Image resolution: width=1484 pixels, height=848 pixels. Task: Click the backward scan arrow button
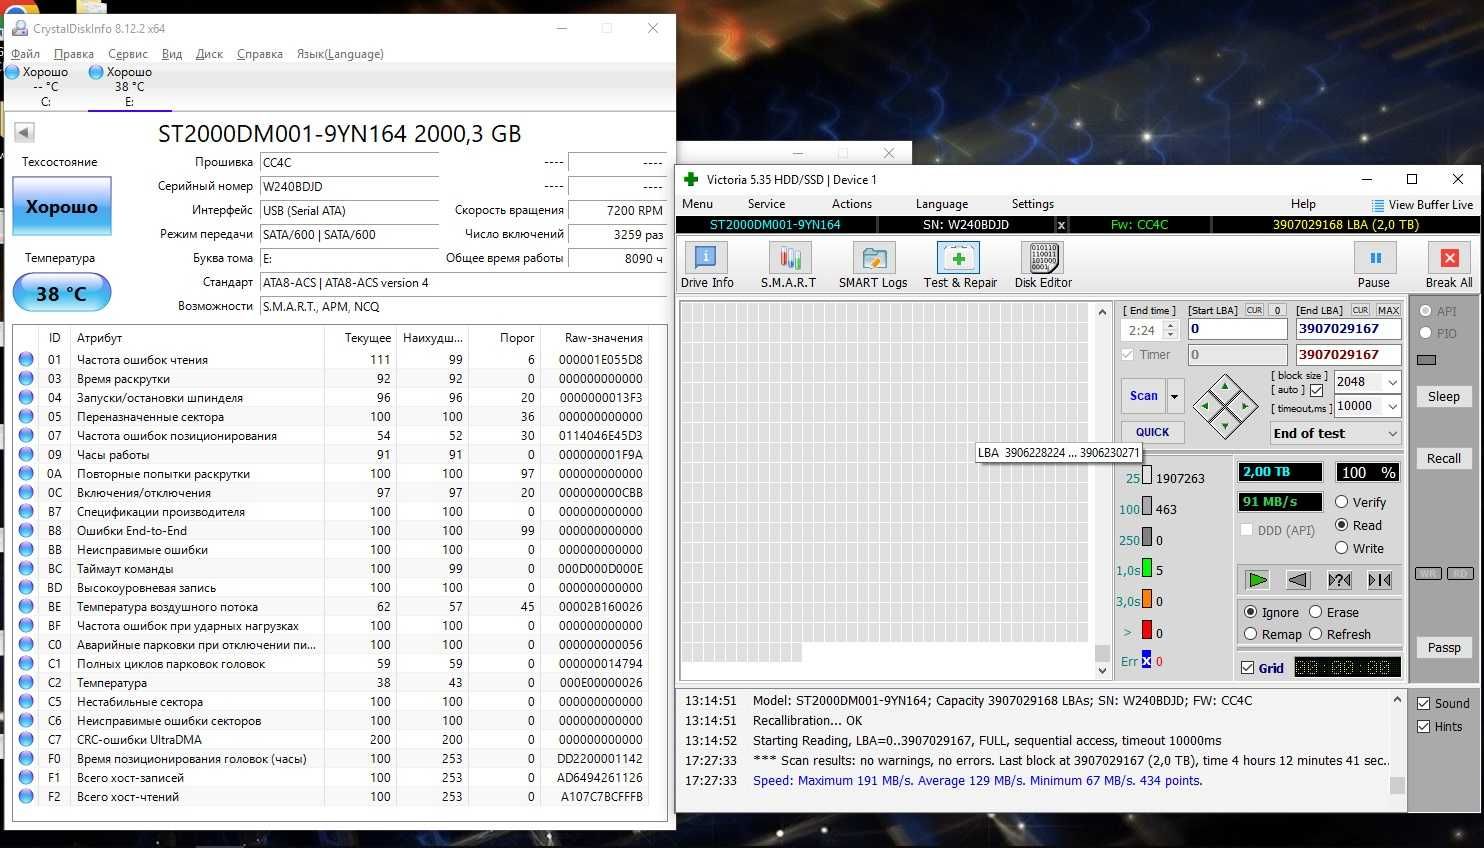(x=1298, y=579)
